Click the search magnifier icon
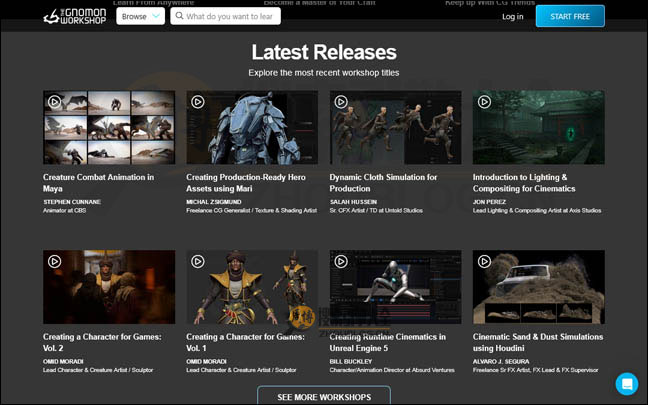The width and height of the screenshot is (648, 405). pyautogui.click(x=179, y=16)
